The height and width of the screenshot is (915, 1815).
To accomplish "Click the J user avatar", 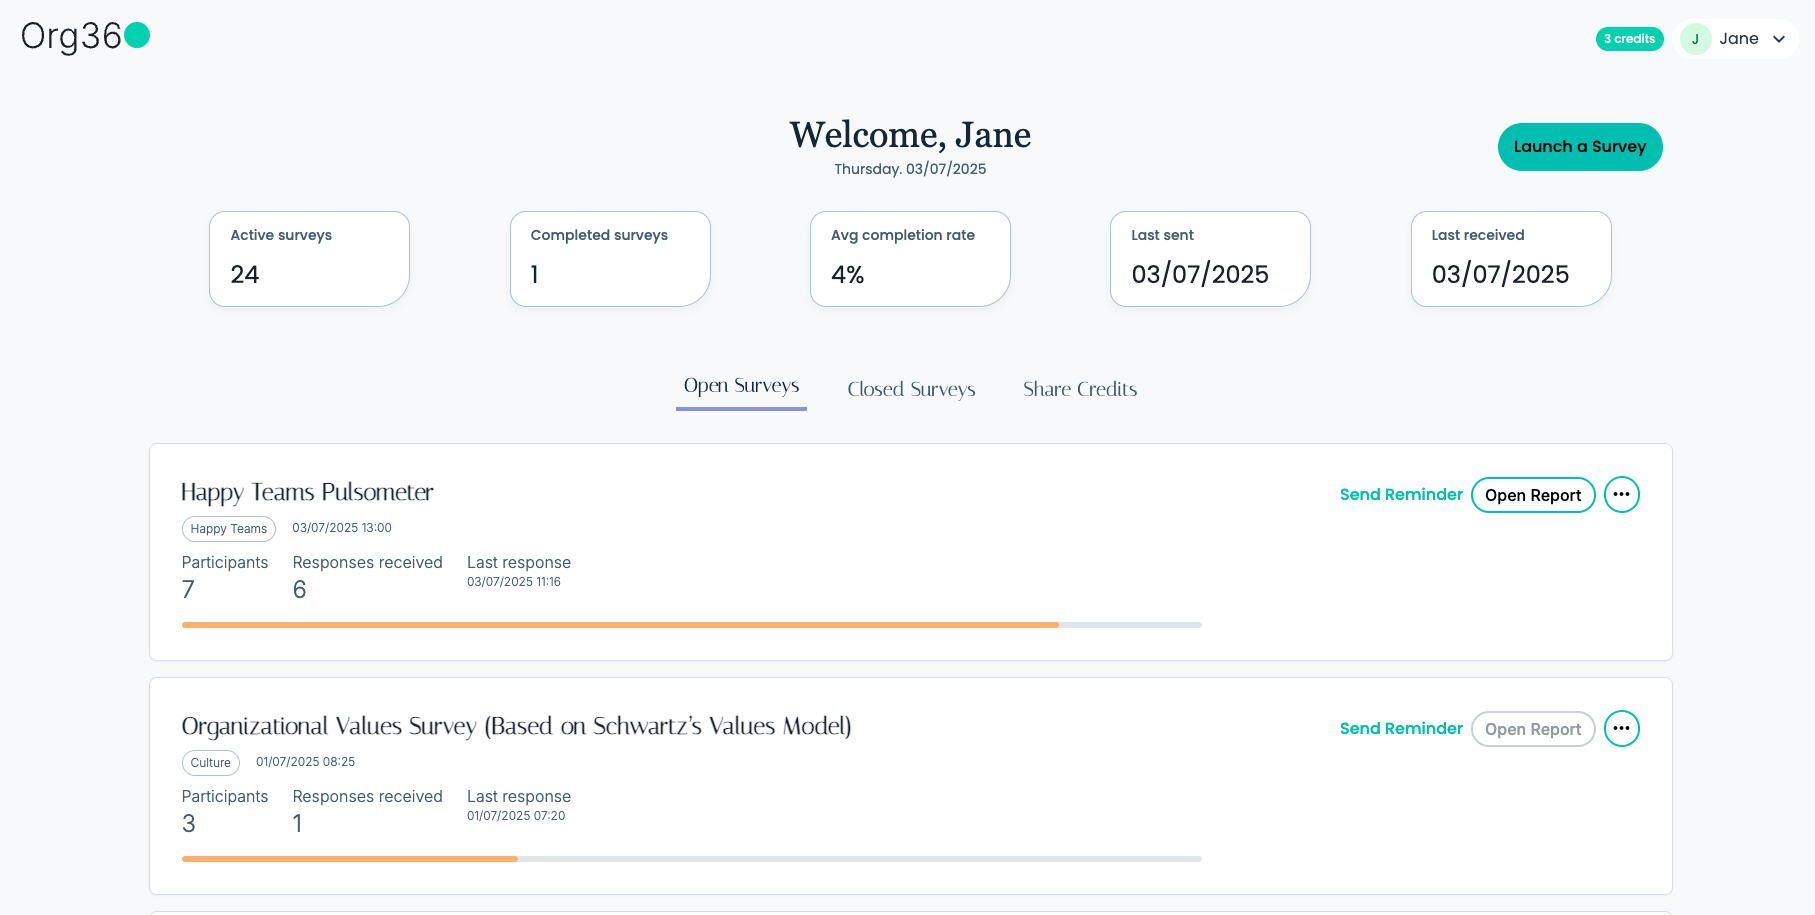I will [1695, 39].
